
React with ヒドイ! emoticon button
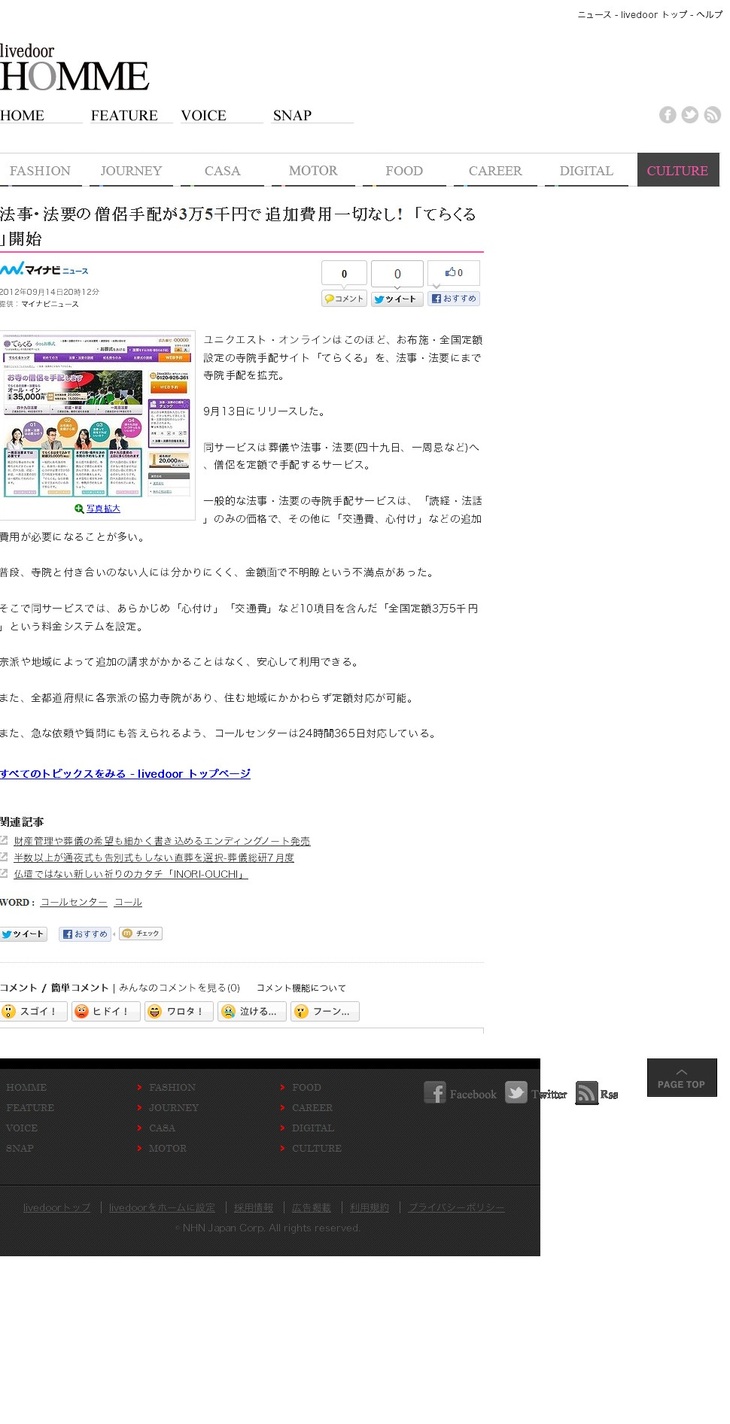point(106,1012)
